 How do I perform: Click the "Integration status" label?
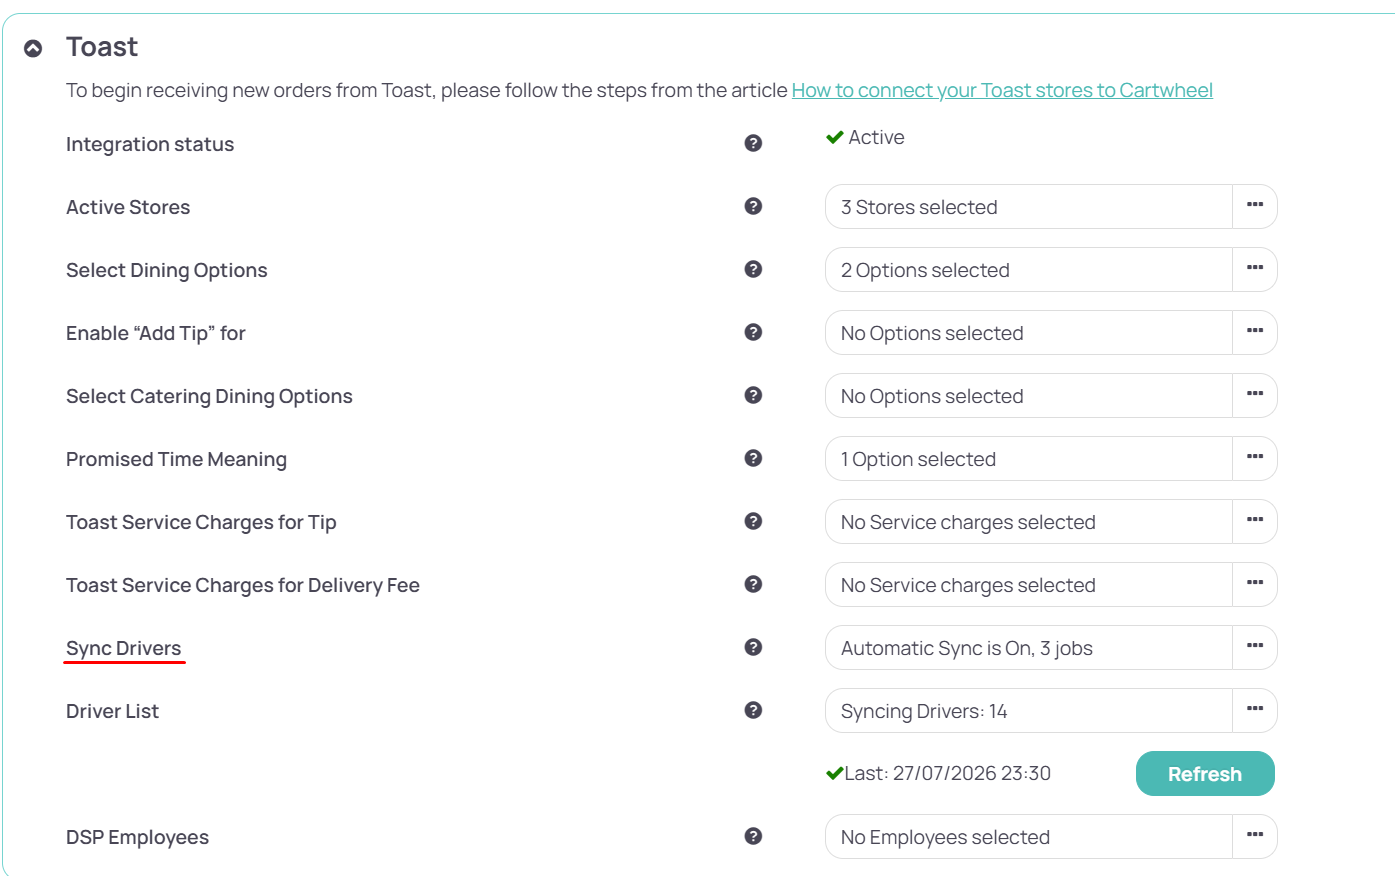[150, 144]
